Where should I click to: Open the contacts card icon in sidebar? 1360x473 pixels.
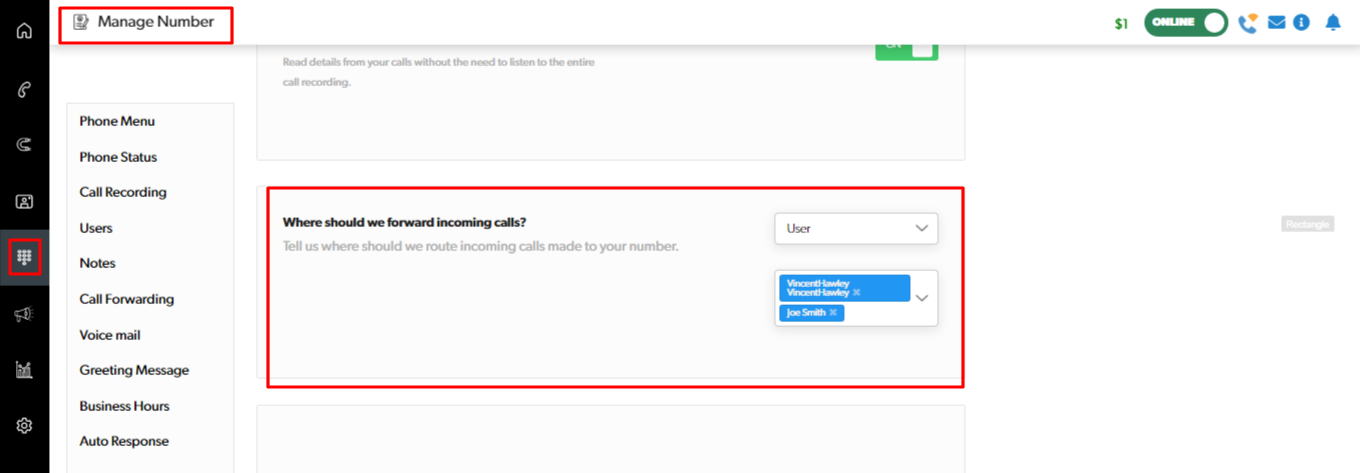click(x=24, y=201)
